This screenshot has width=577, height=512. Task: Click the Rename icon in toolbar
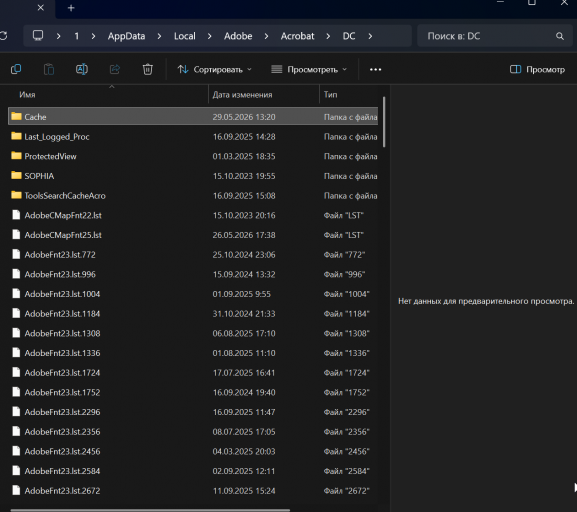point(82,69)
